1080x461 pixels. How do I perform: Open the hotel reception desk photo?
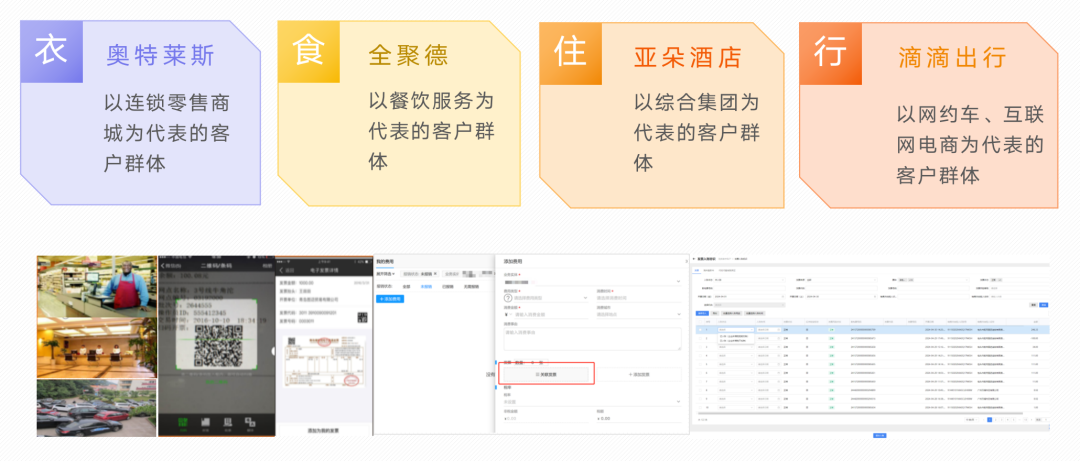pyautogui.click(x=97, y=348)
